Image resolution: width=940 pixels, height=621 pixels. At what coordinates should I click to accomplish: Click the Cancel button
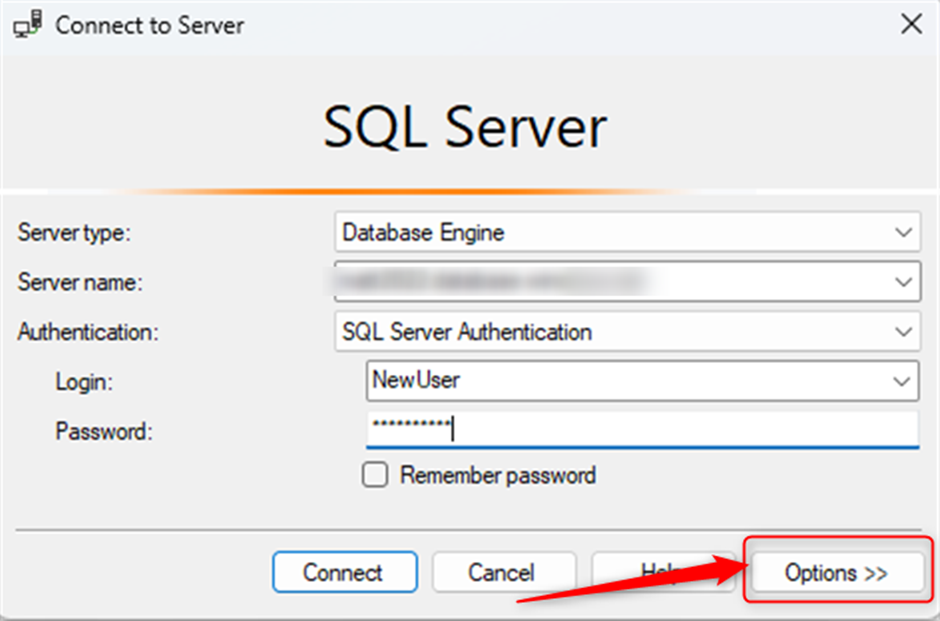[x=504, y=572]
